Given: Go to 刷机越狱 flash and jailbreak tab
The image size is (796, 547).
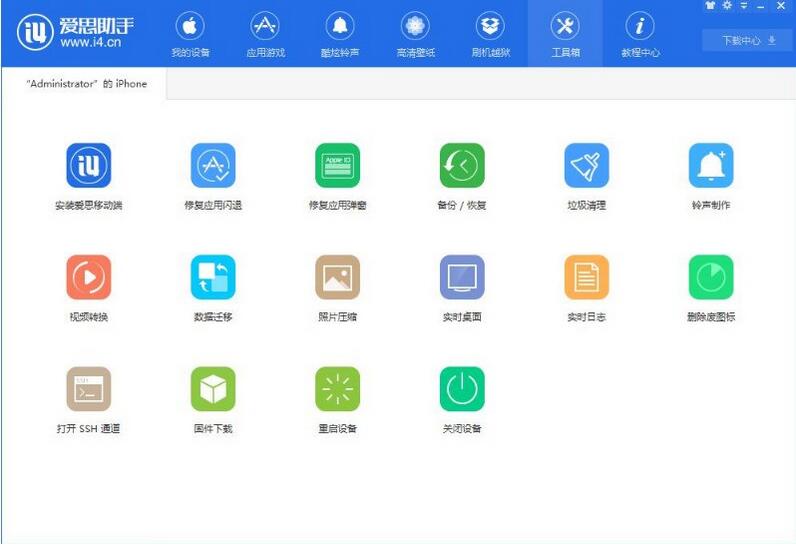Looking at the screenshot, I should coord(489,35).
